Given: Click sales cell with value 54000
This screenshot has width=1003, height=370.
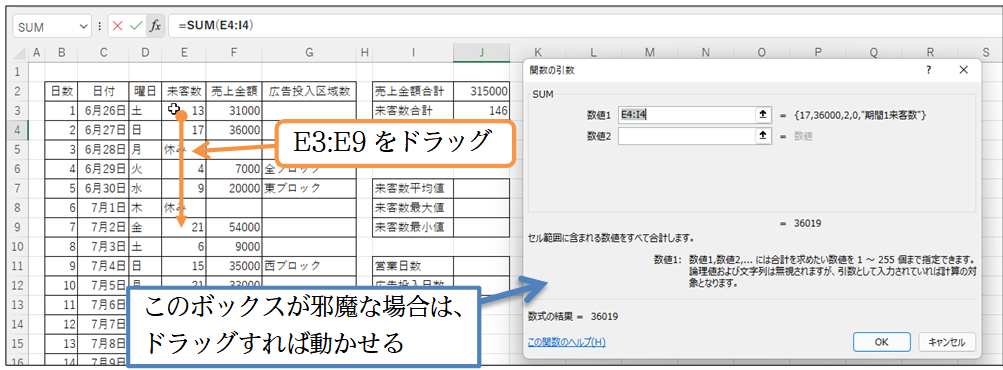Looking at the screenshot, I should [x=234, y=227].
